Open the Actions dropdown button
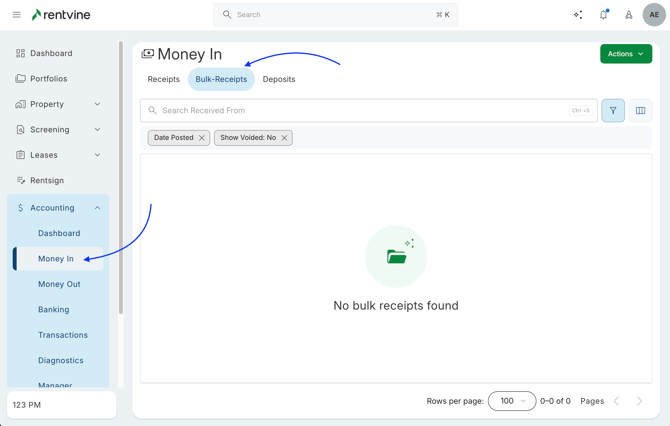Viewport: 670px width, 426px height. pos(626,54)
